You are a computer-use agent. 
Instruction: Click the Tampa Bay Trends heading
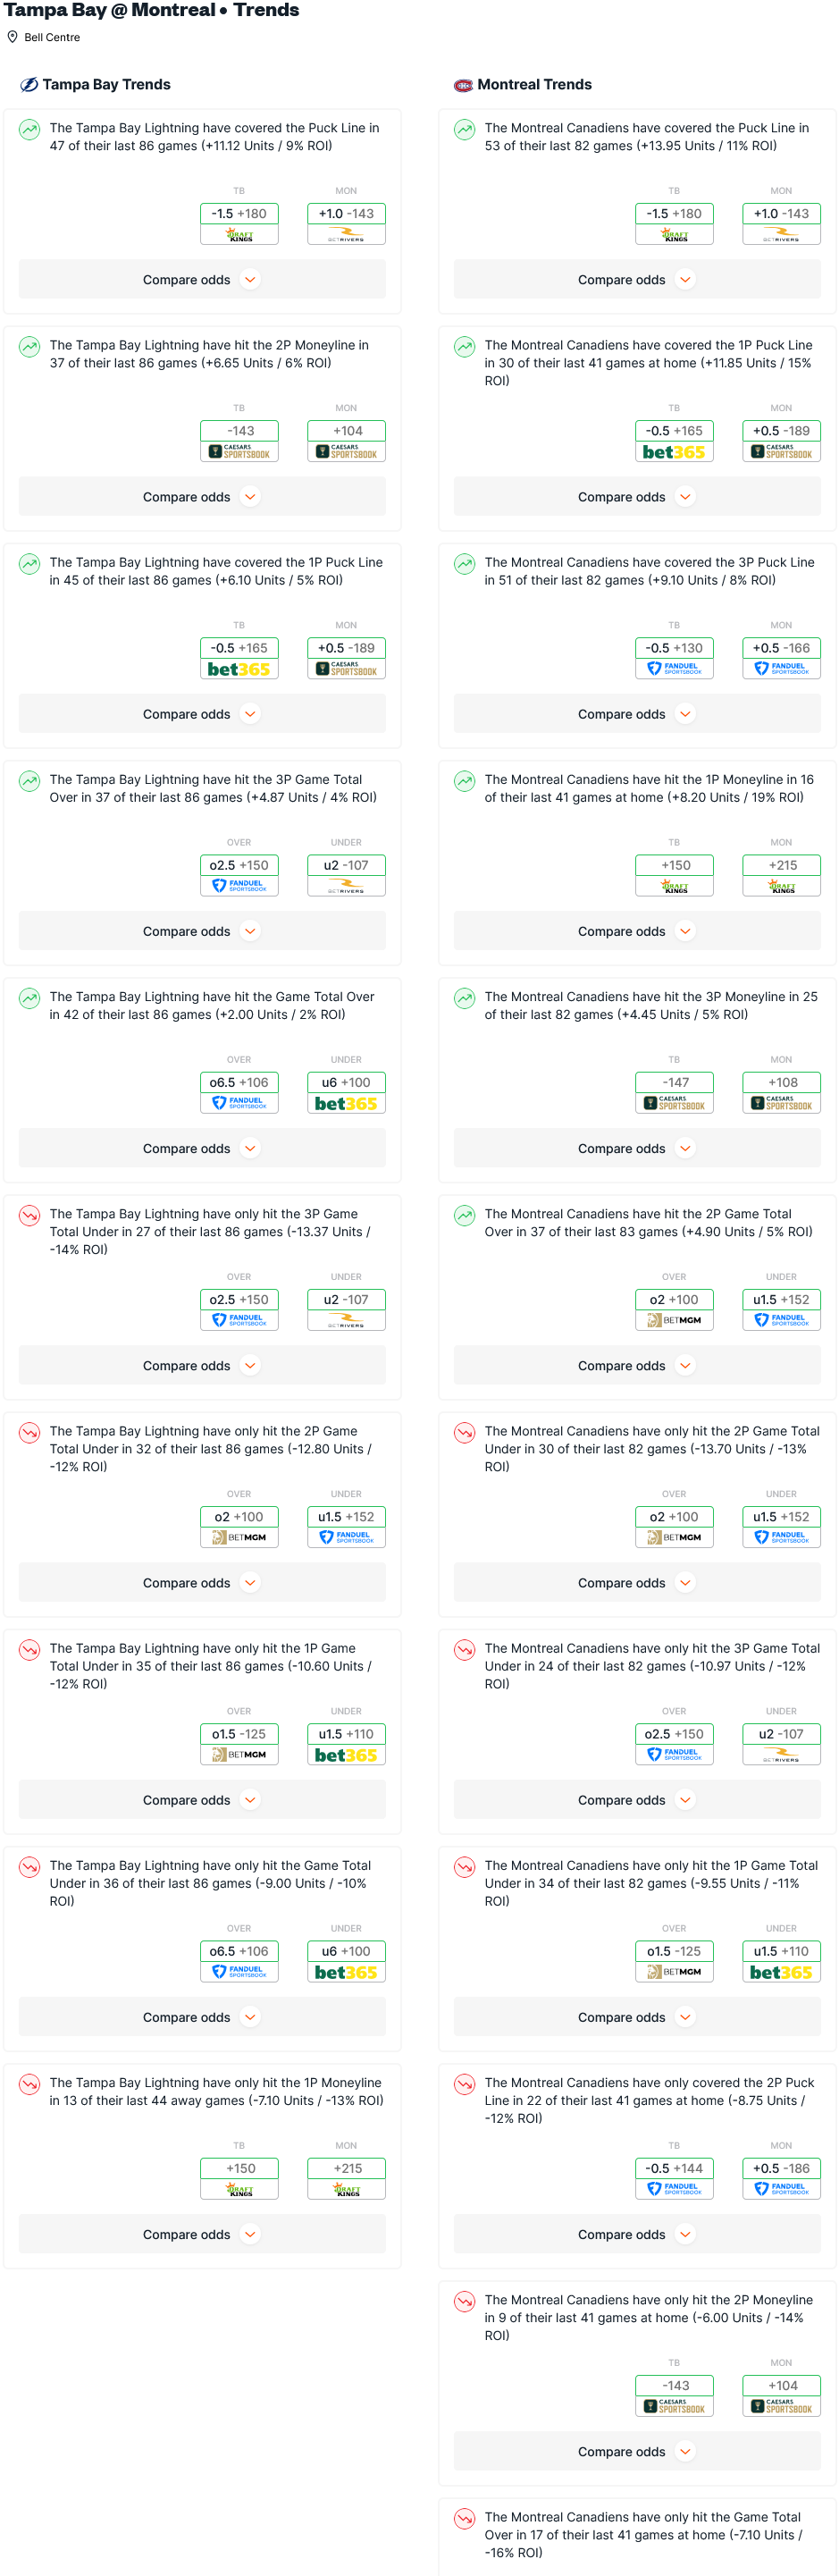[106, 85]
